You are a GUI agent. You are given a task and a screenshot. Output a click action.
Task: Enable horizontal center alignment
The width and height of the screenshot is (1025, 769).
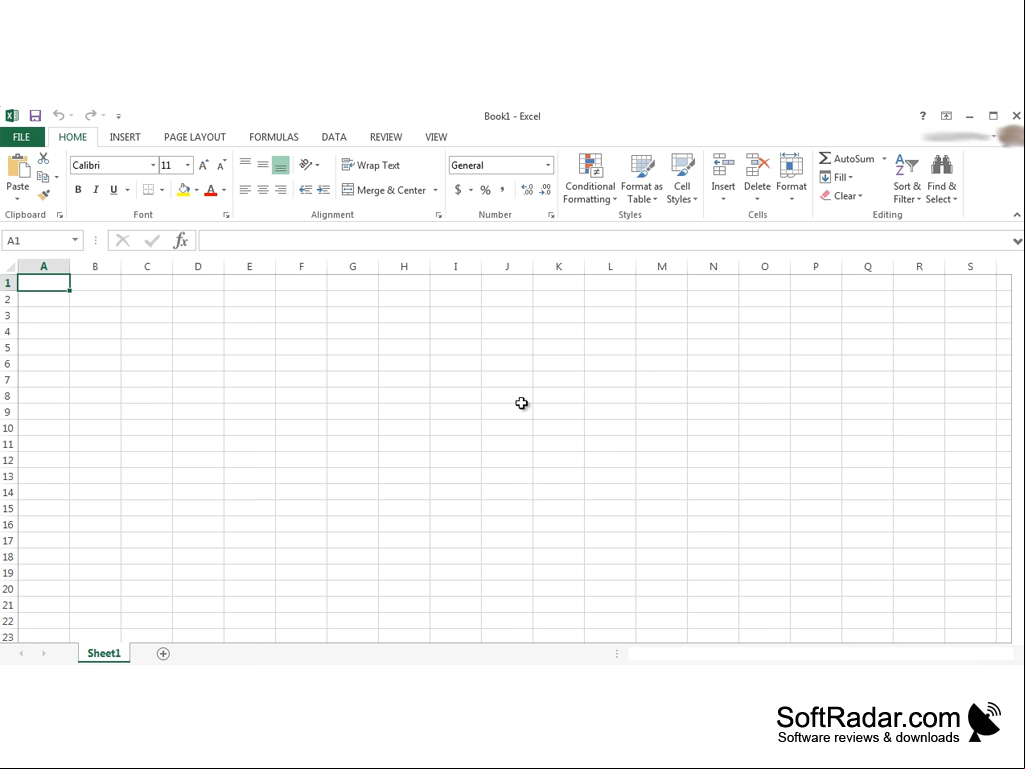click(263, 190)
